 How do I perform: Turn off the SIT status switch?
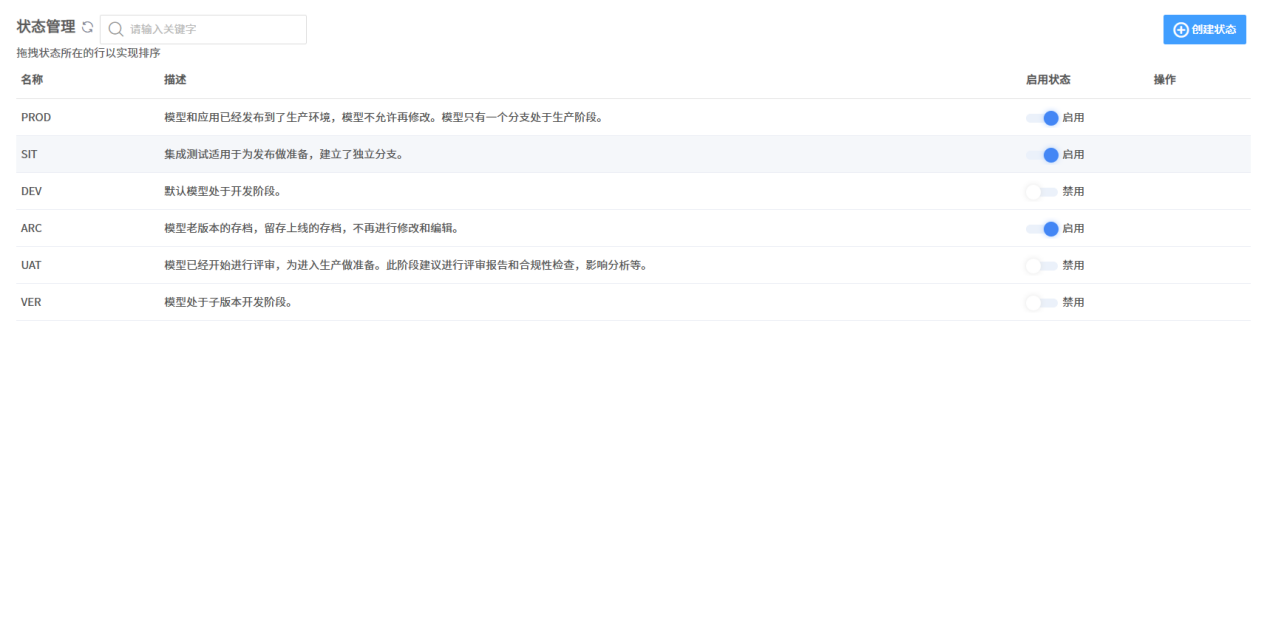tap(1042, 155)
